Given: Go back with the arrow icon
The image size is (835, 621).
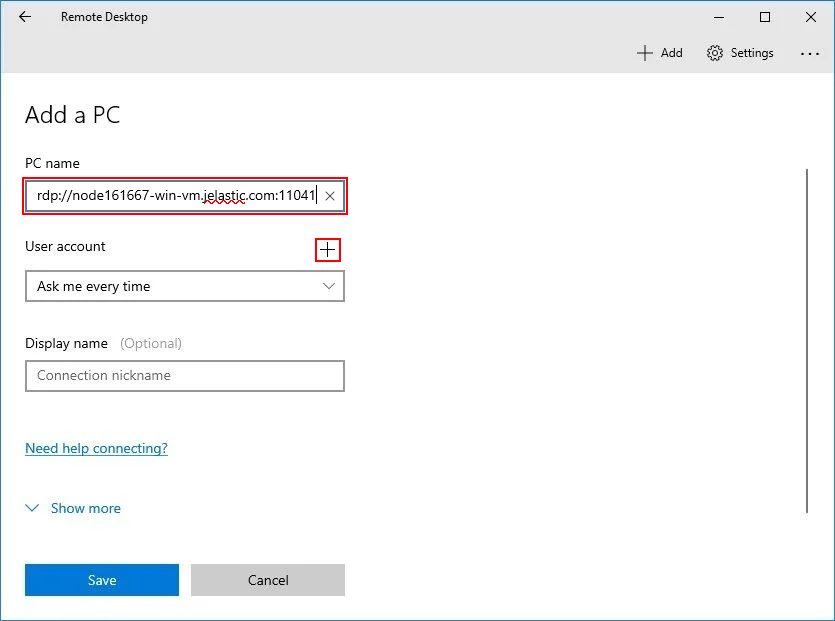Looking at the screenshot, I should click(x=25, y=17).
